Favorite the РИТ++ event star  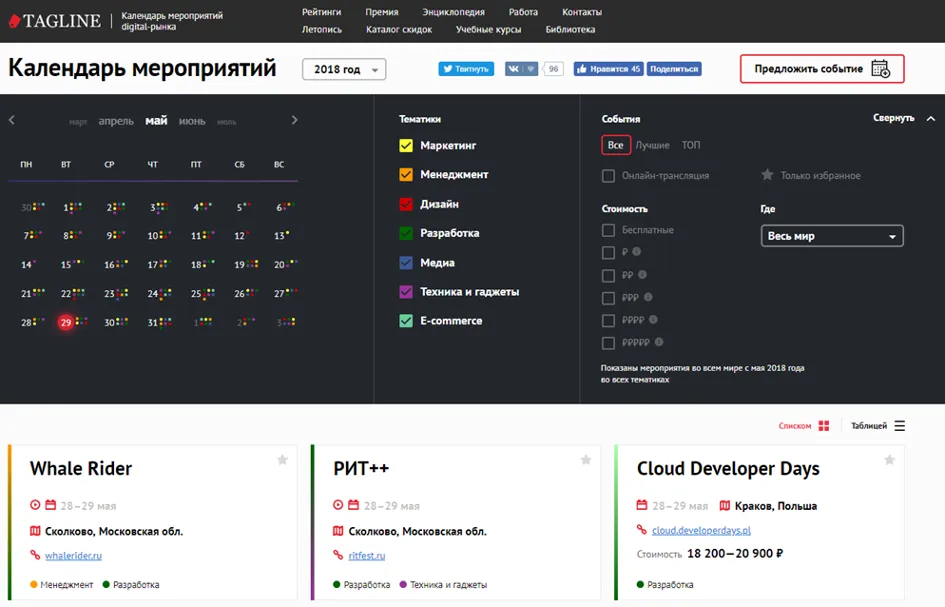click(586, 460)
